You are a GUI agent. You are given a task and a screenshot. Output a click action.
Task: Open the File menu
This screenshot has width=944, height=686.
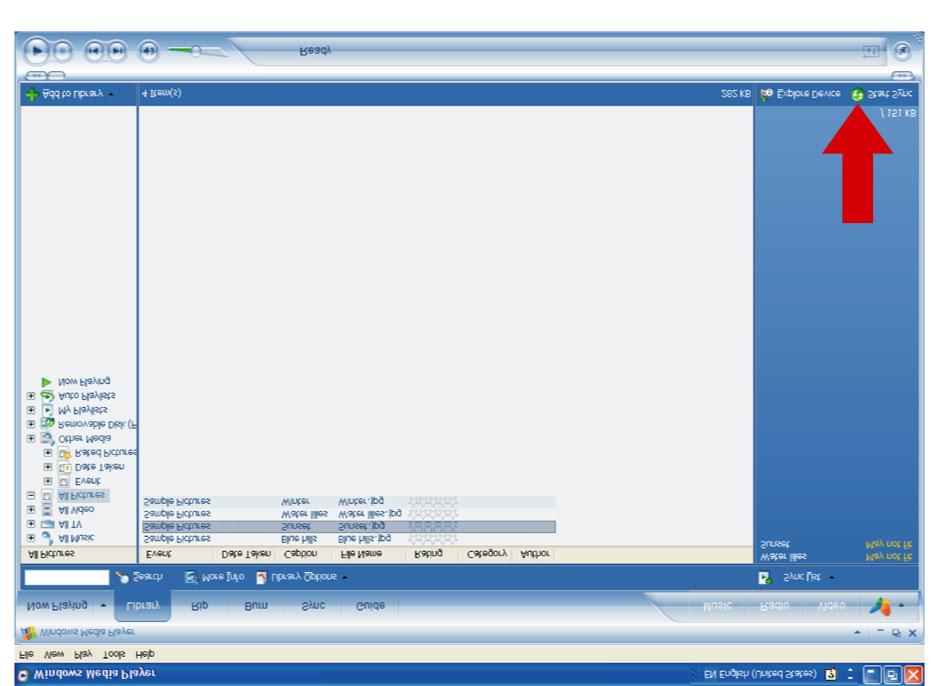click(x=27, y=654)
